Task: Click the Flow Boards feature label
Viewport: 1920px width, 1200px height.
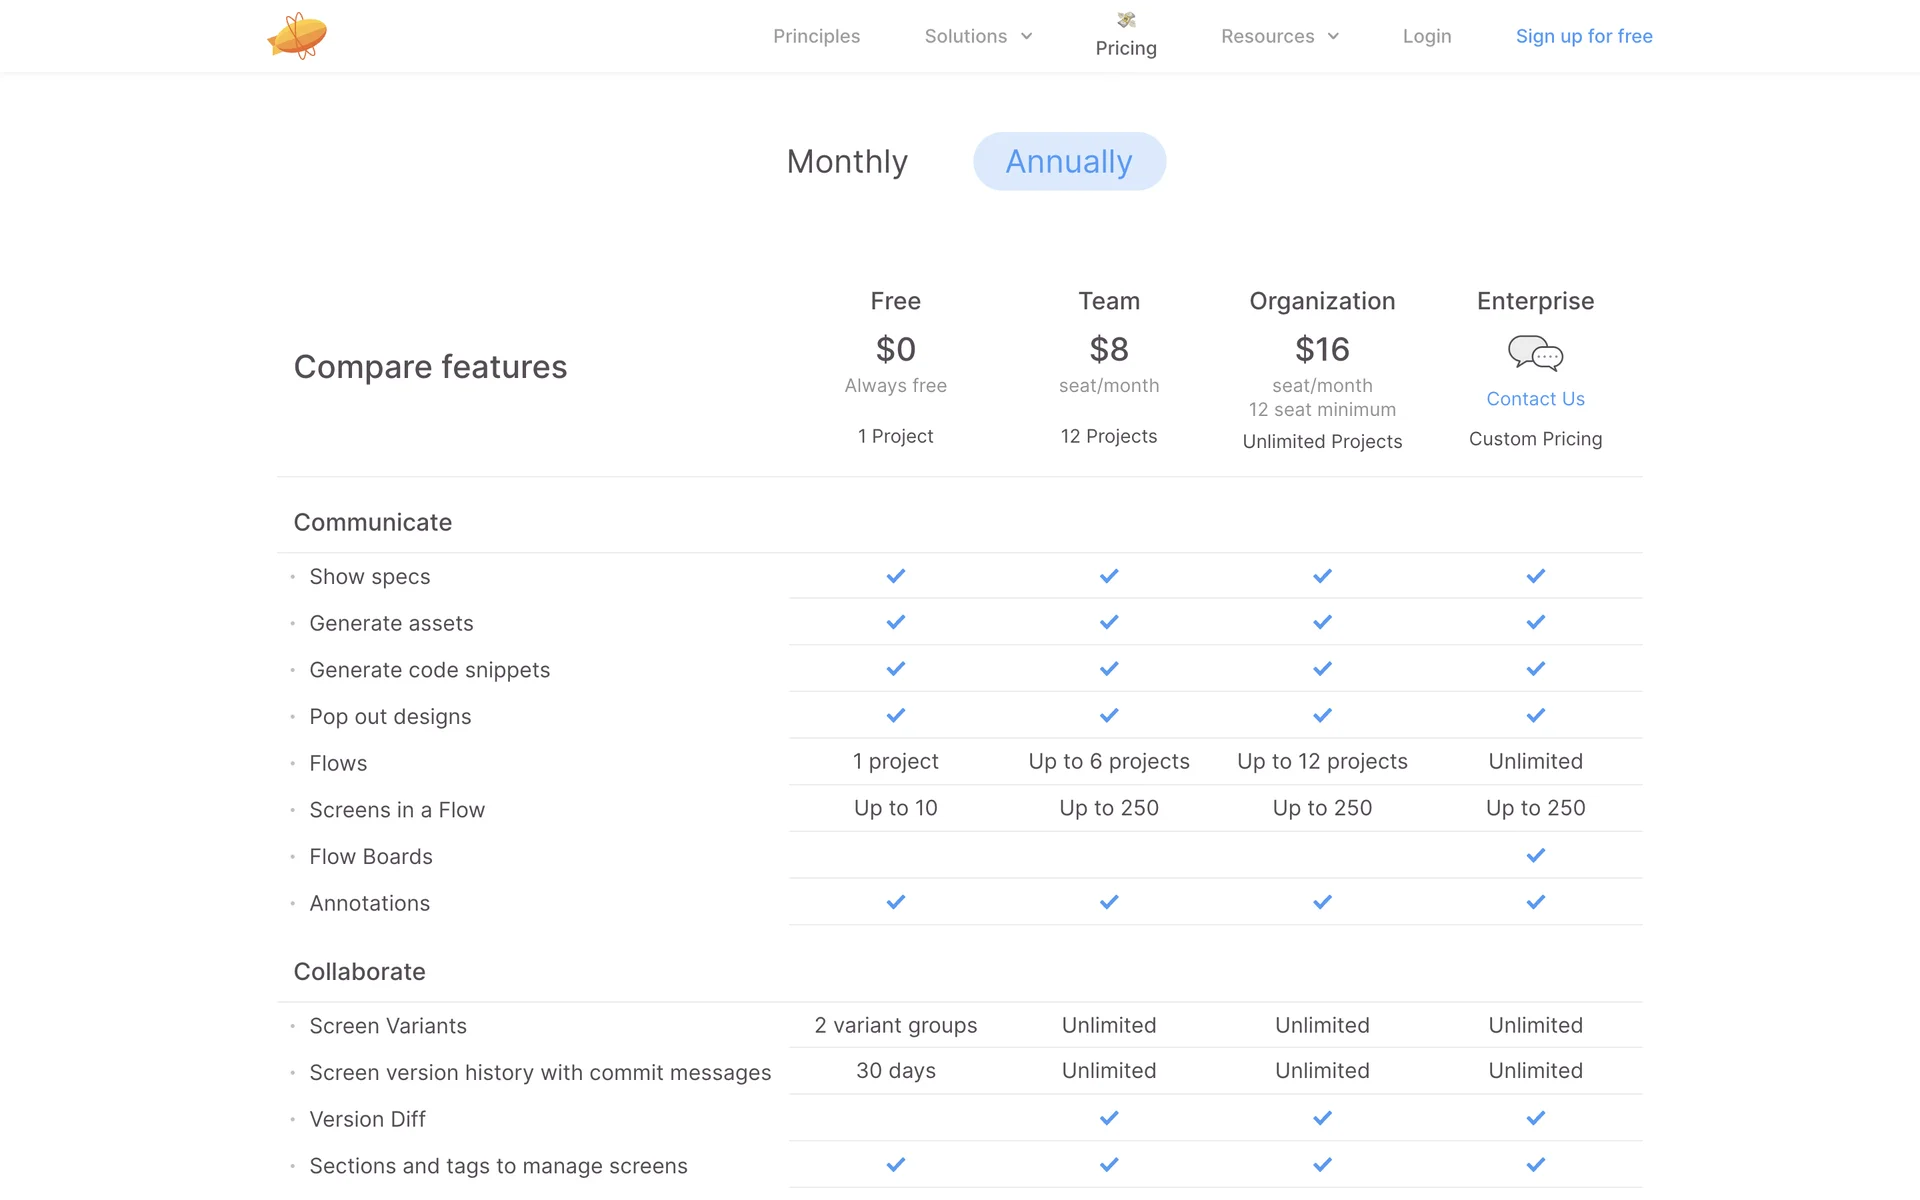Action: coord(371,857)
